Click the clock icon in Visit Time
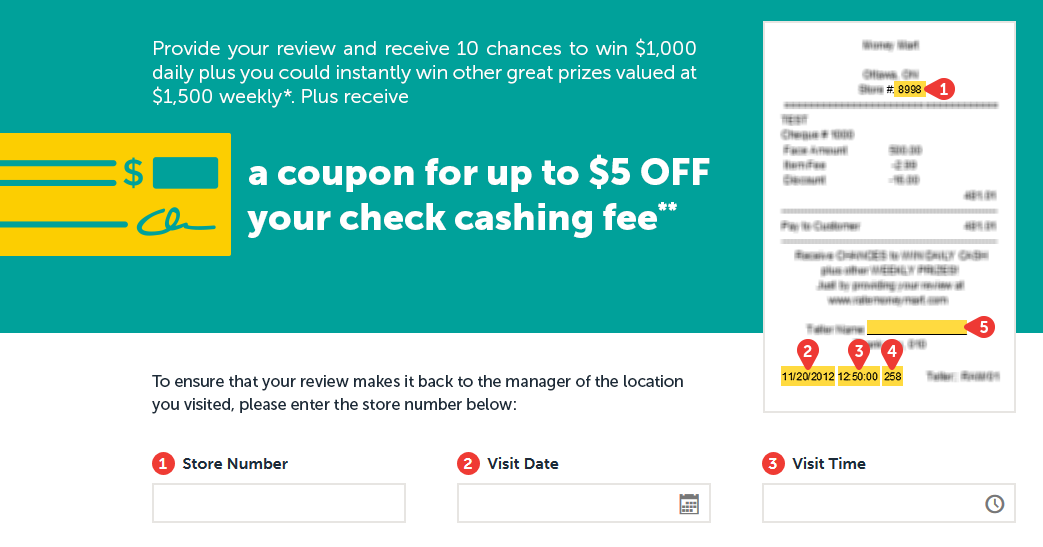1043x547 pixels. (x=994, y=504)
